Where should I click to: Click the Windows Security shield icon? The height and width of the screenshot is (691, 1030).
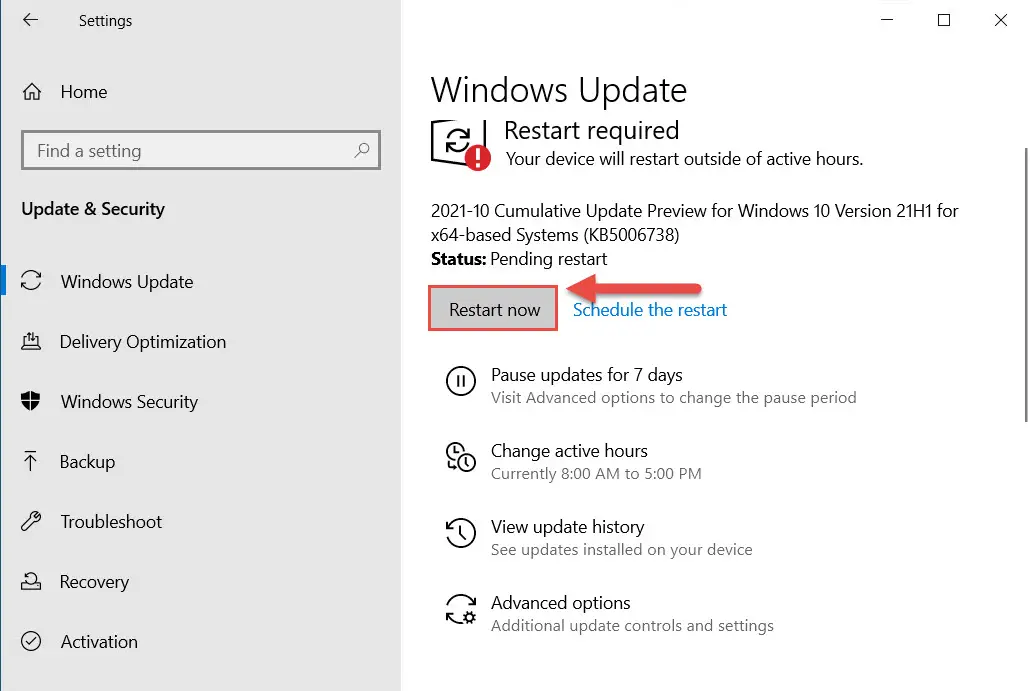[31, 401]
